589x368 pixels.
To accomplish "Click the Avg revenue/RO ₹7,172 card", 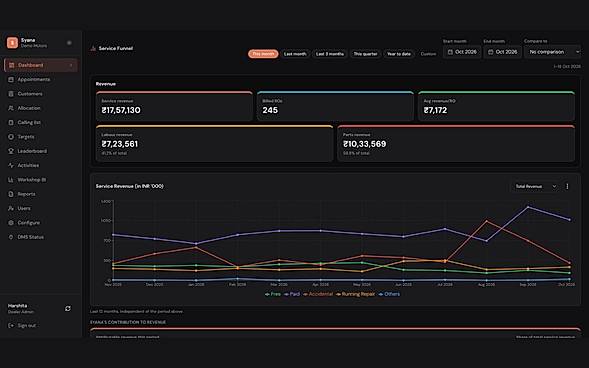I will (496, 106).
